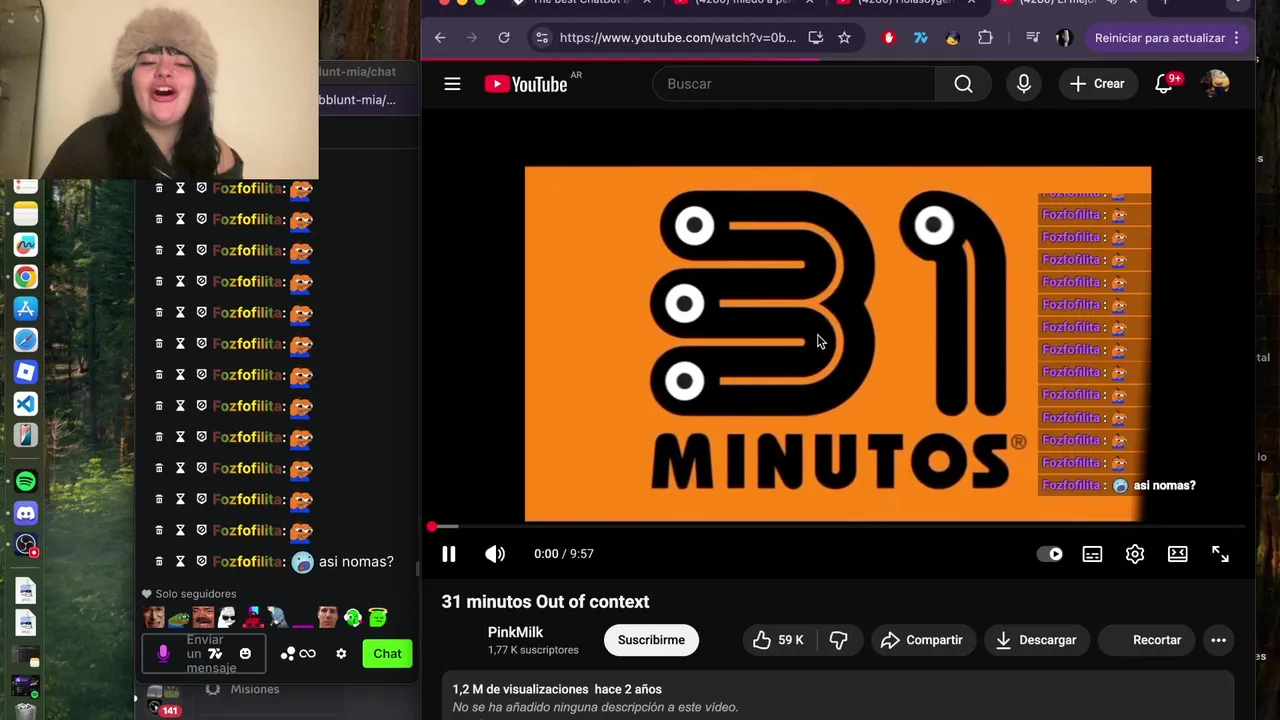Image resolution: width=1280 pixels, height=720 pixels.
Task: Click Fozfofilita name on 'asi nomas?' row
Action: click(247, 562)
